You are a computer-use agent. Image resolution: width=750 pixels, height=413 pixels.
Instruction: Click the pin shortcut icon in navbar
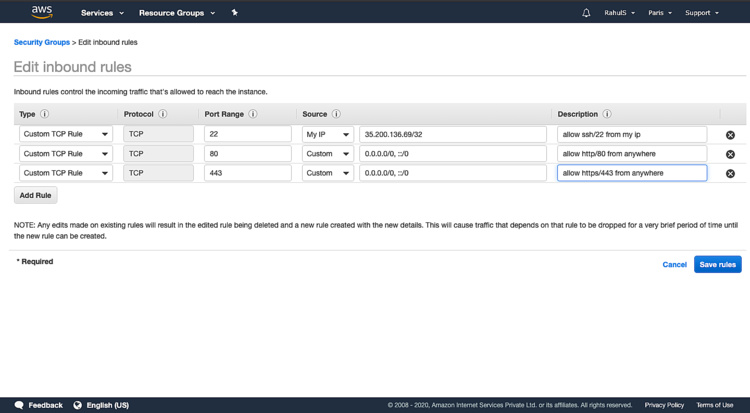(234, 13)
